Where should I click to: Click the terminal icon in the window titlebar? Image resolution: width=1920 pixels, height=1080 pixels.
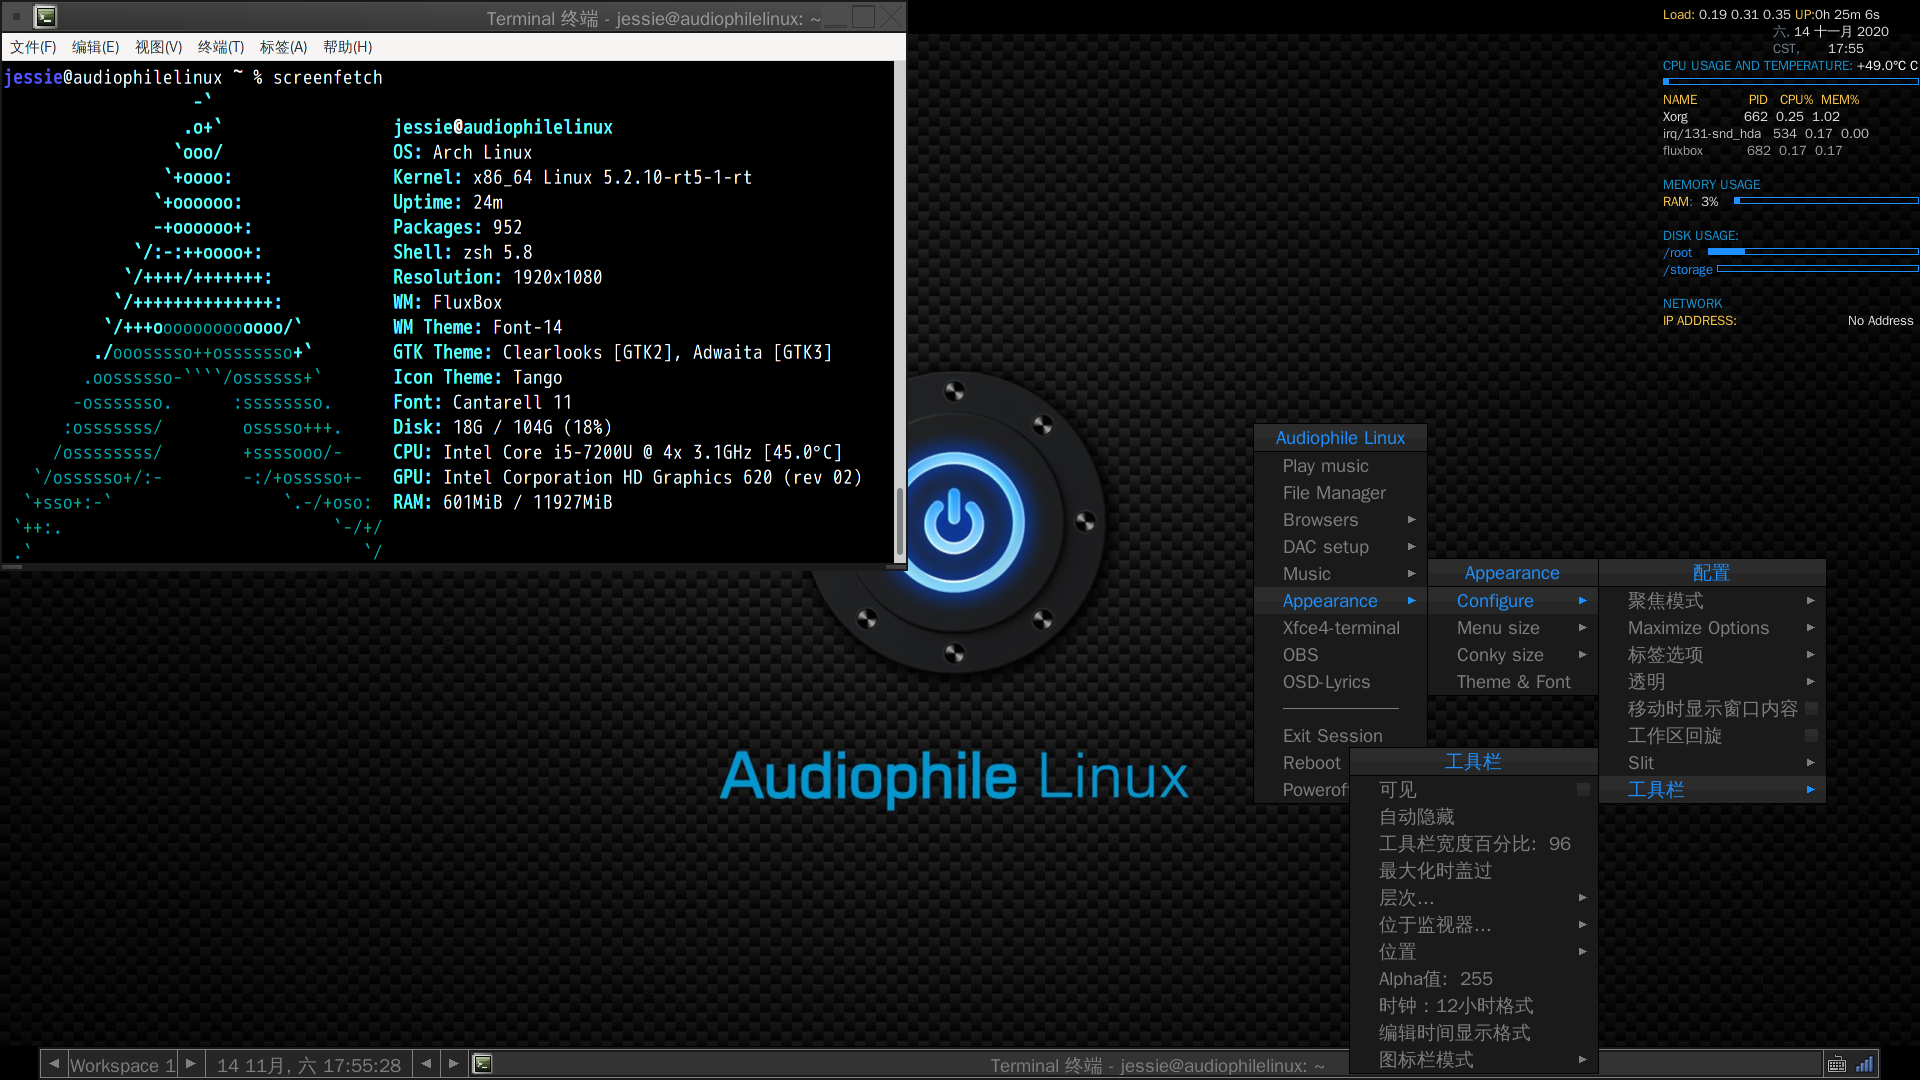(x=45, y=17)
